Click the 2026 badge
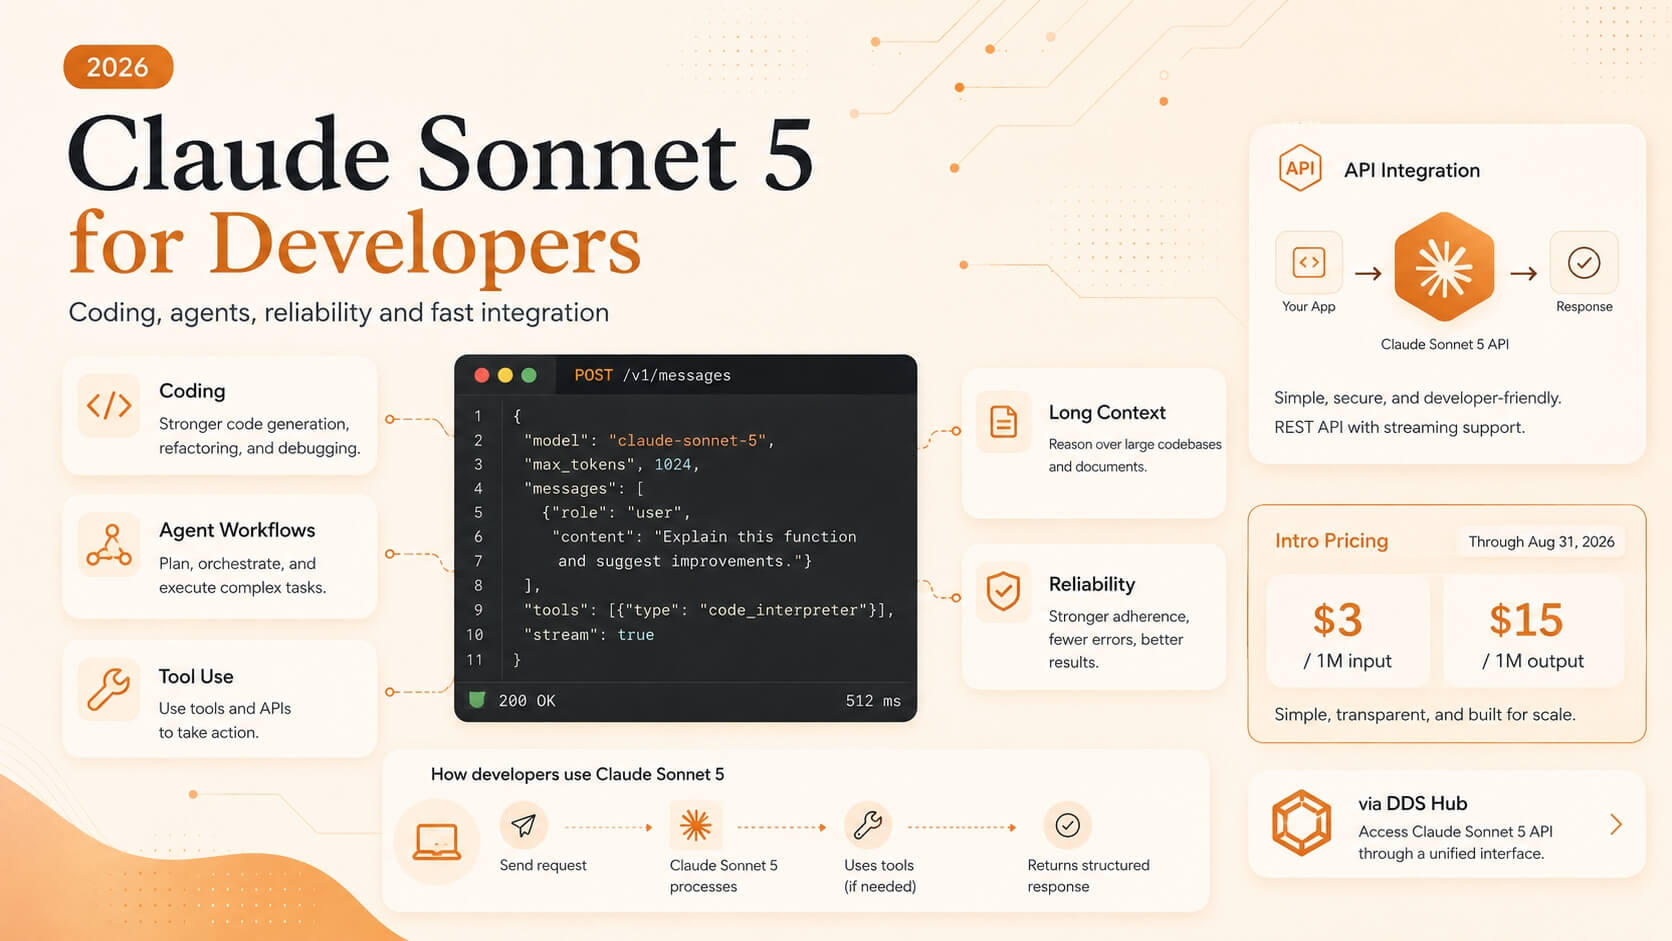 118,67
